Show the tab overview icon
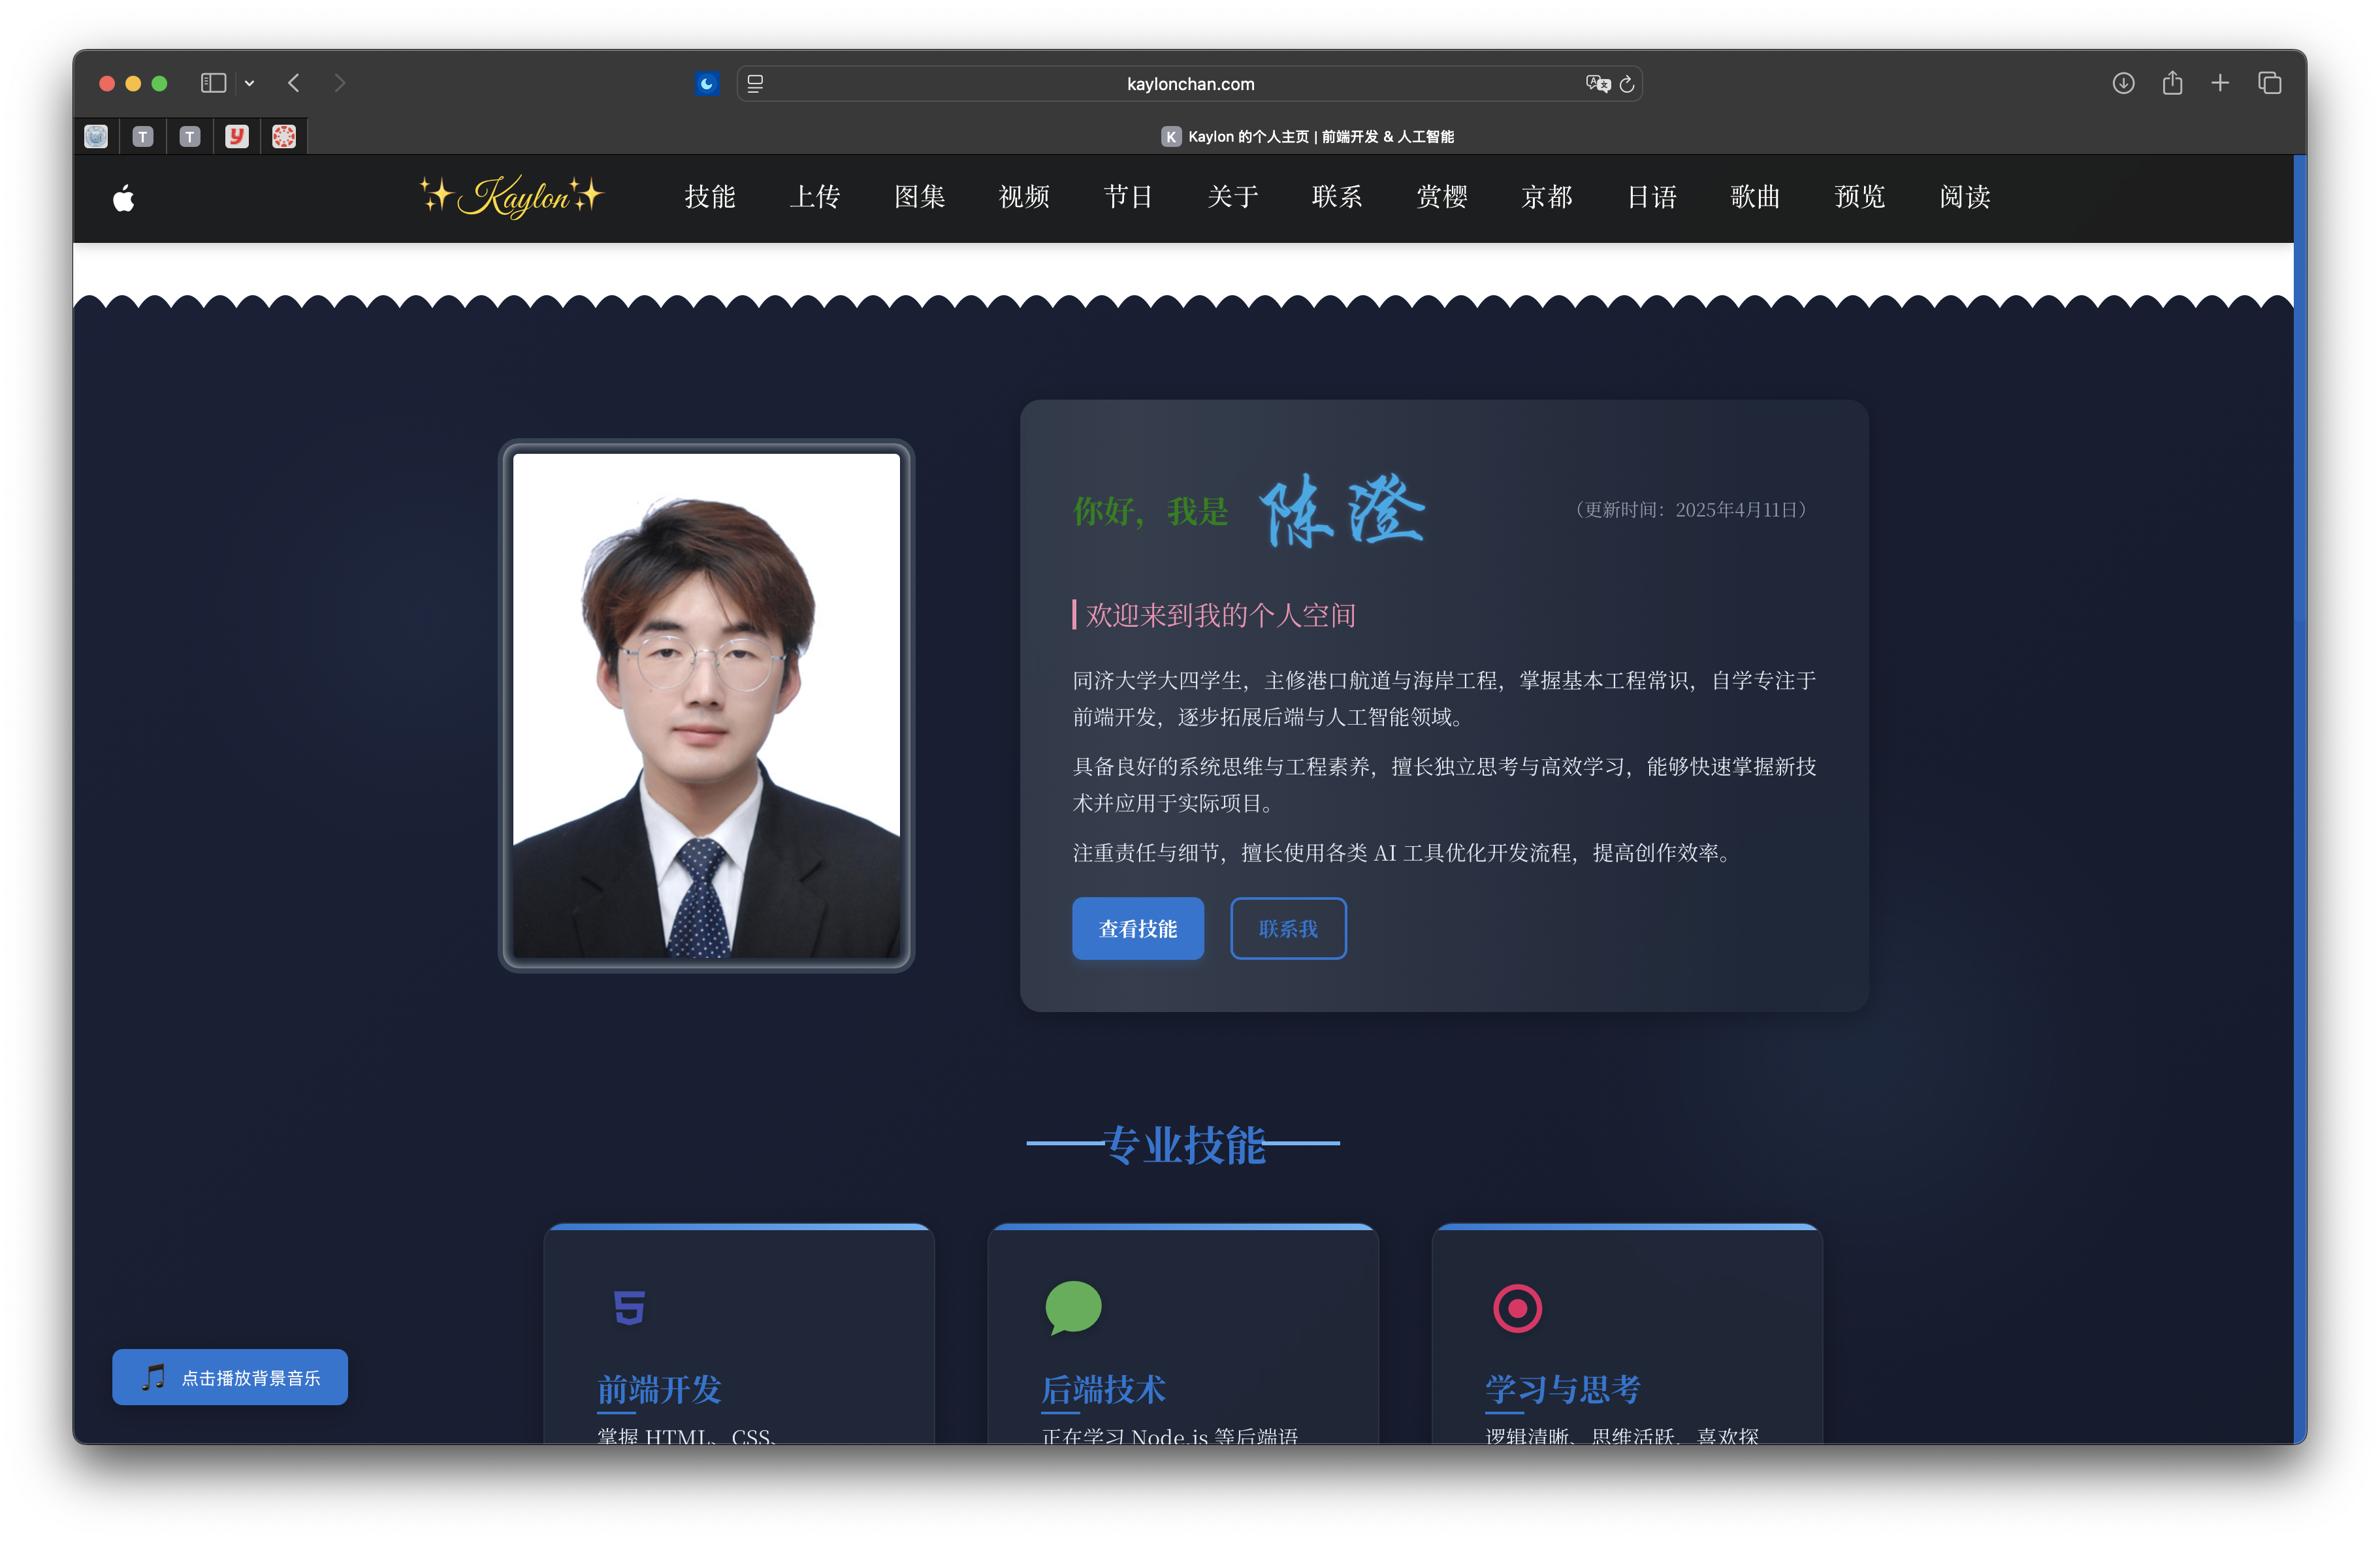2380x1541 pixels. [x=2270, y=83]
